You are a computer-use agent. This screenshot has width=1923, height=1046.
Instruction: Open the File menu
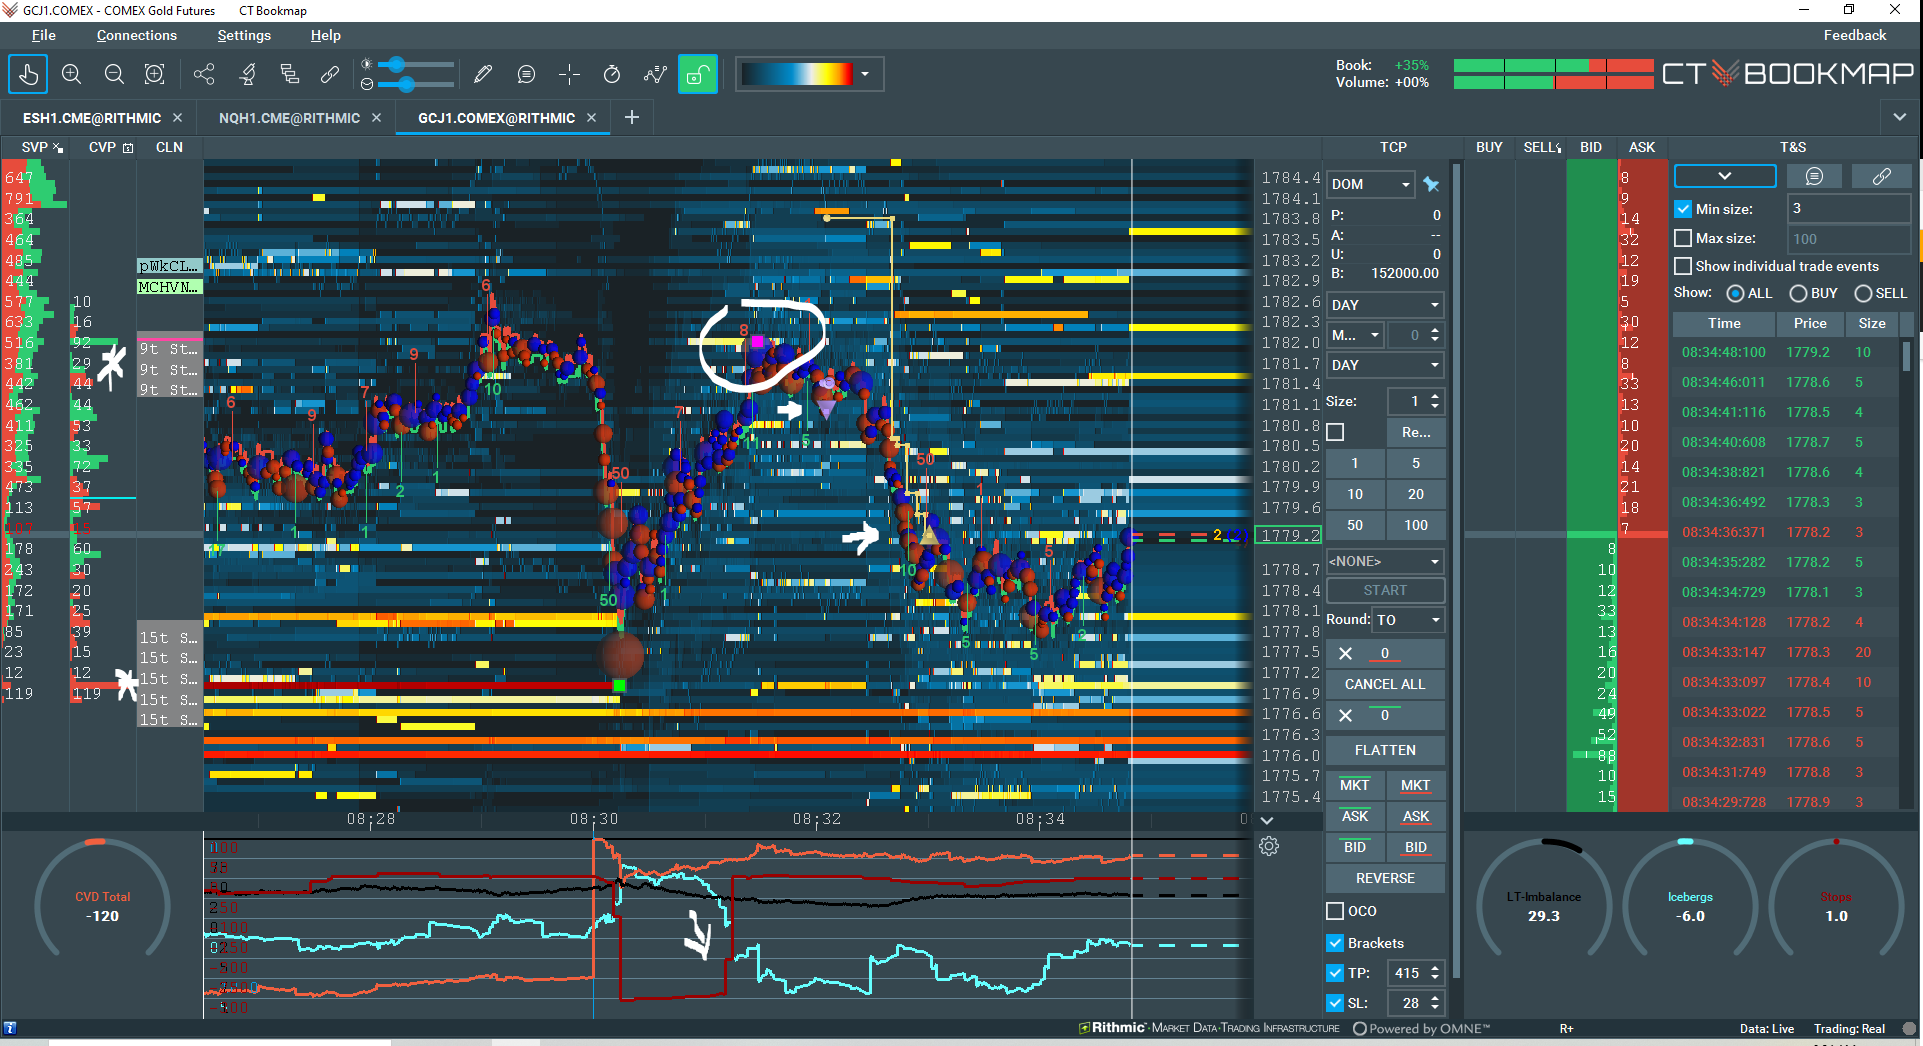(x=44, y=35)
